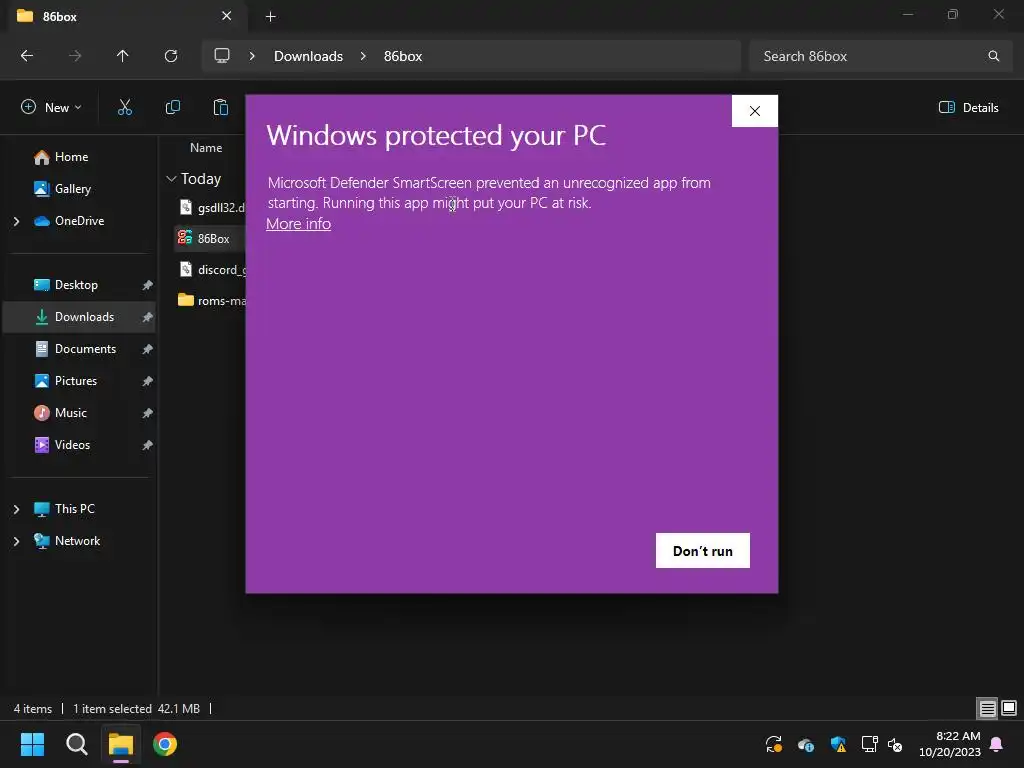Close the SmartScreen dialog with X
This screenshot has height=768, width=1024.
click(x=754, y=111)
